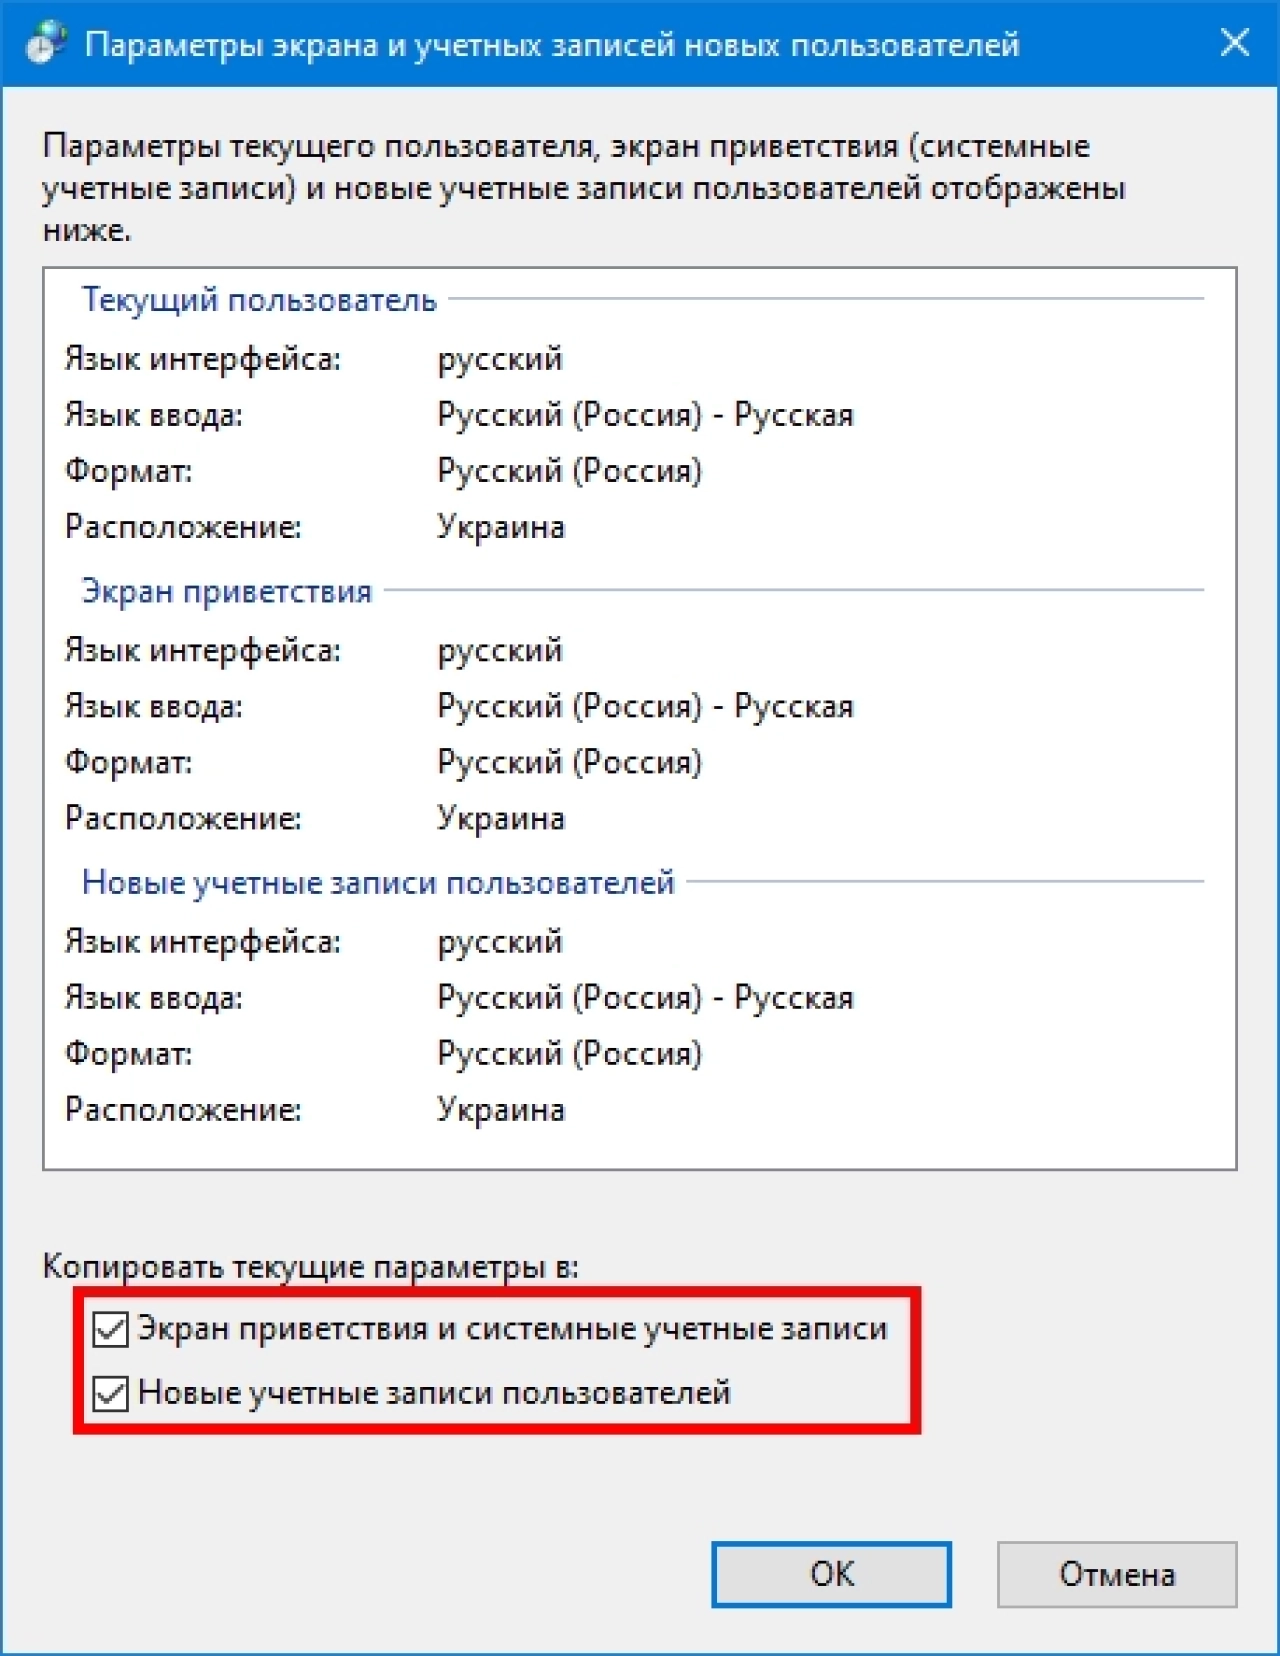1280x1656 pixels.
Task: Select the Экран приветствия group header
Action: tap(226, 591)
